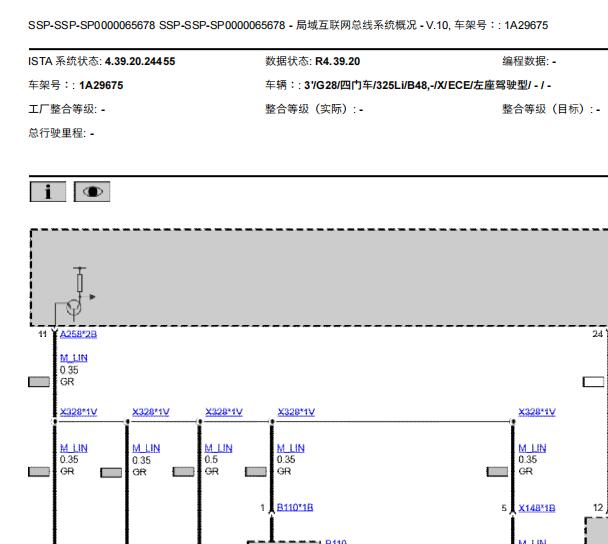
Task: Select ISTA system version 4.39.20.24455
Action: 140,61
